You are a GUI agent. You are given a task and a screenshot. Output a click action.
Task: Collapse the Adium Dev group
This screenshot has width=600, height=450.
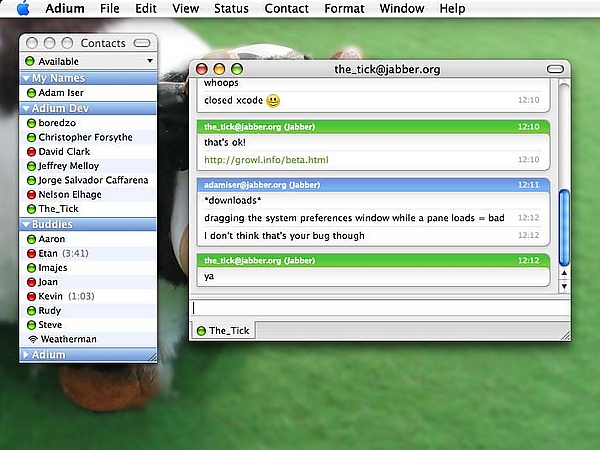tap(26, 108)
